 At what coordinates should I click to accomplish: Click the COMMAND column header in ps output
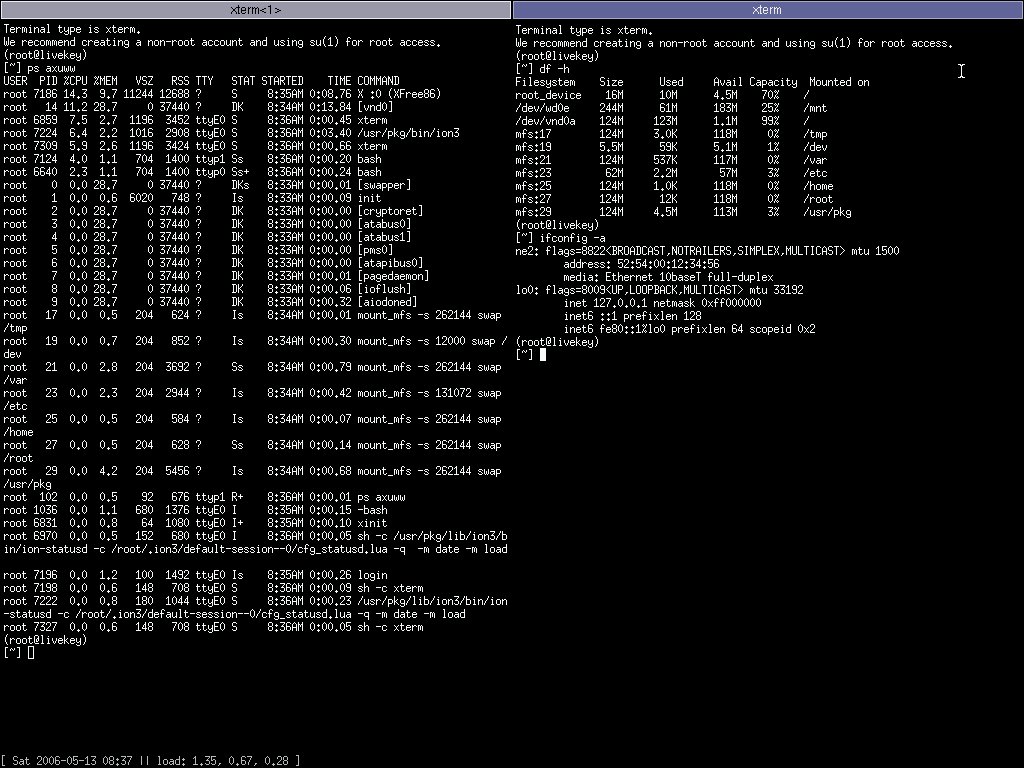point(378,81)
